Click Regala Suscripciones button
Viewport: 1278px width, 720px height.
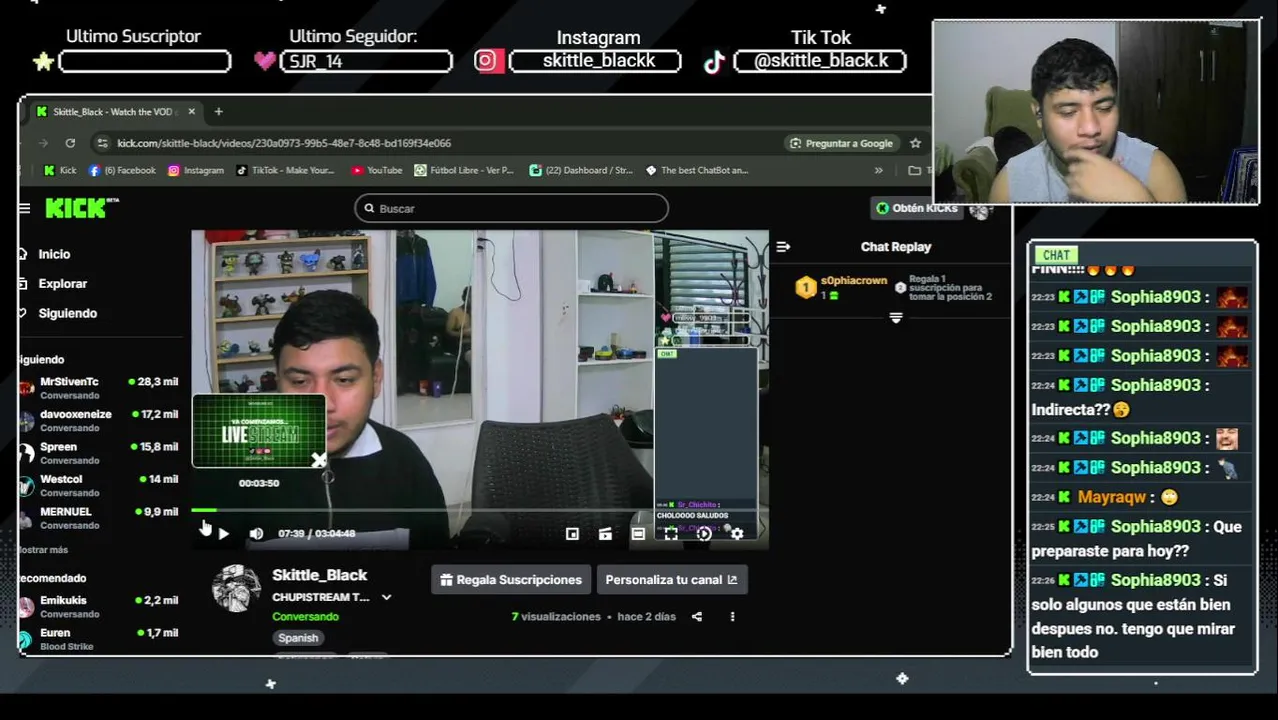(x=511, y=580)
